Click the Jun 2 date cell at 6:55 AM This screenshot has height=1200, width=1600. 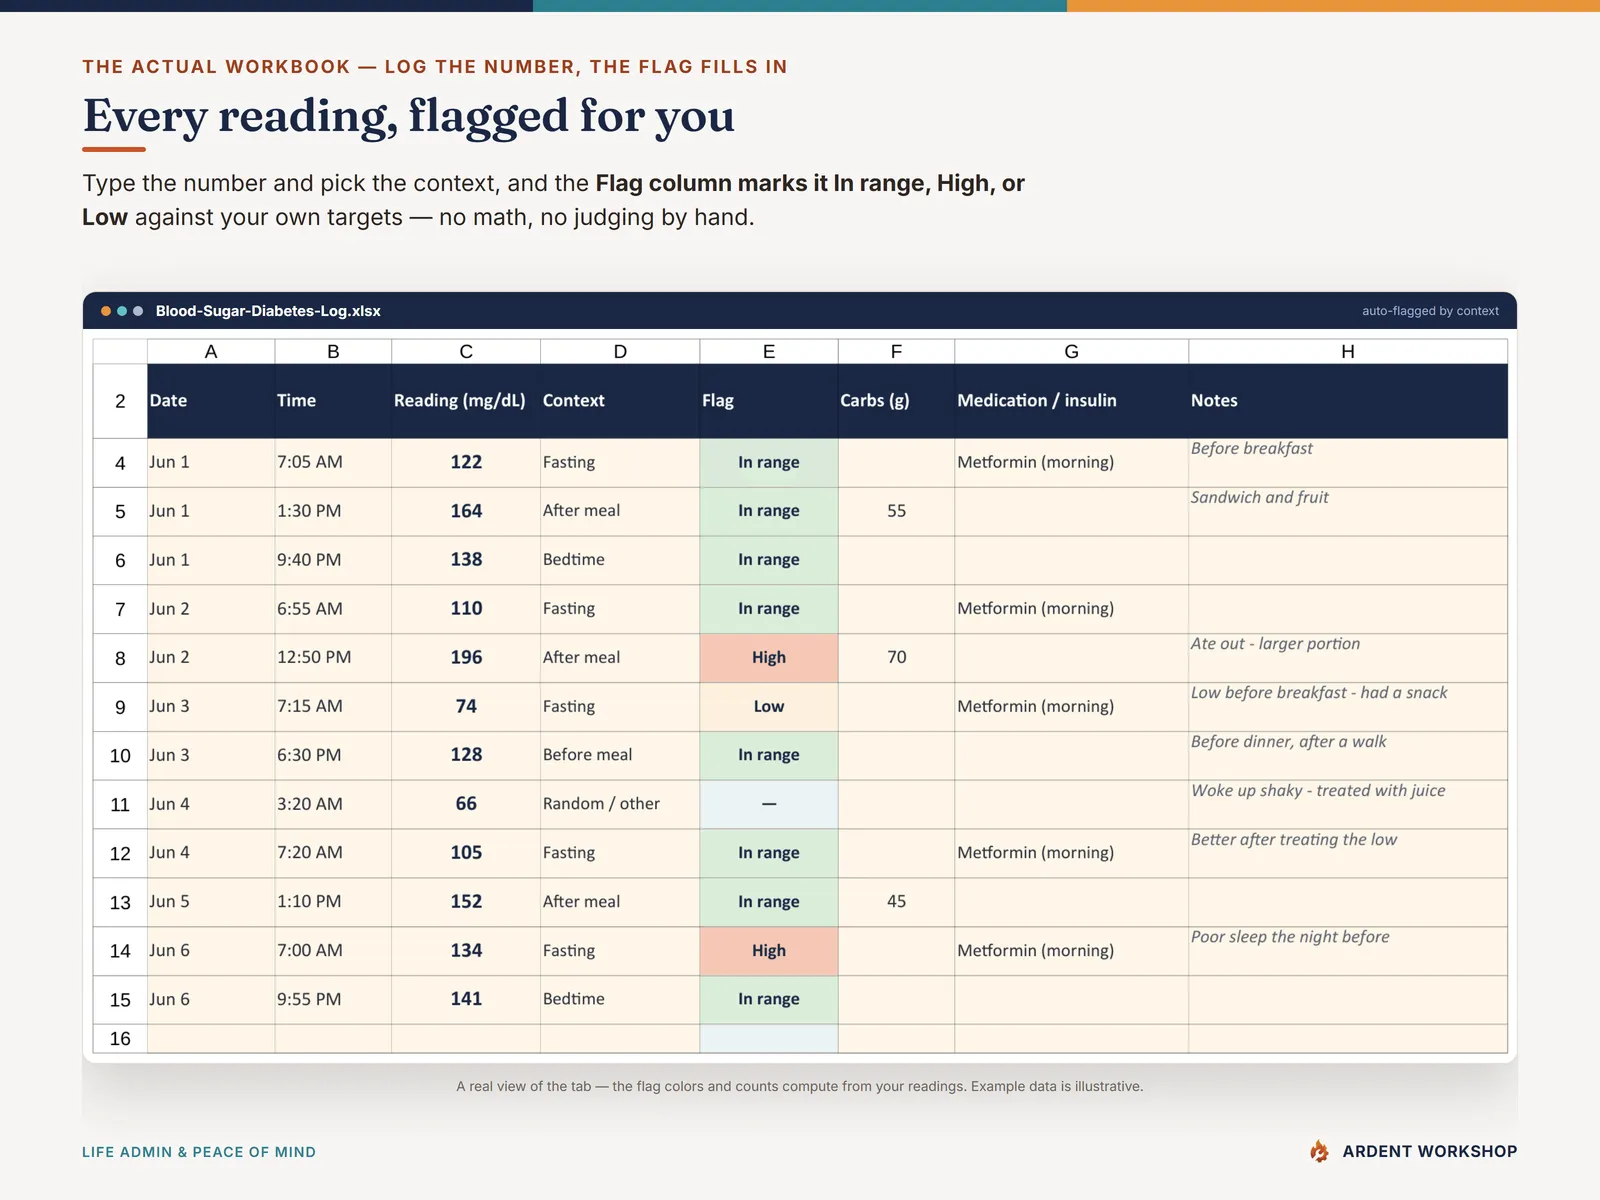click(211, 609)
